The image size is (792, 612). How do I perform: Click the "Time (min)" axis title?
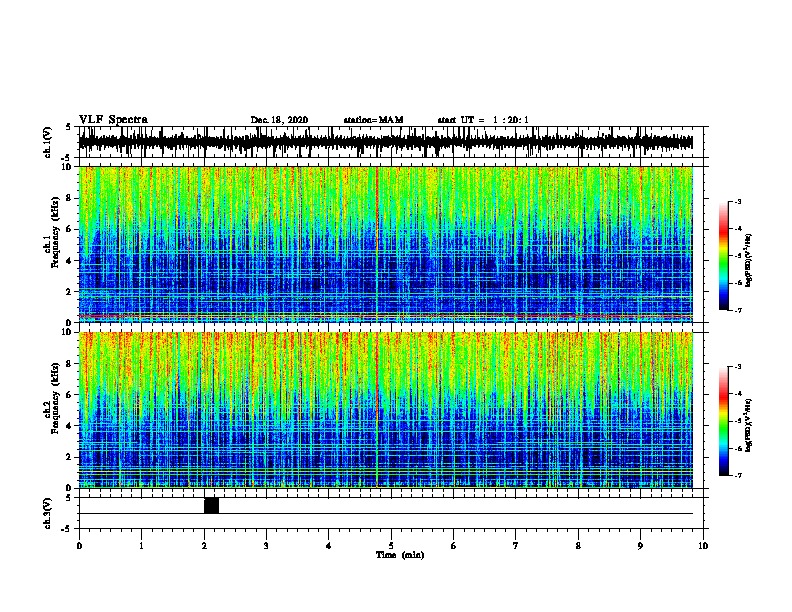[400, 555]
